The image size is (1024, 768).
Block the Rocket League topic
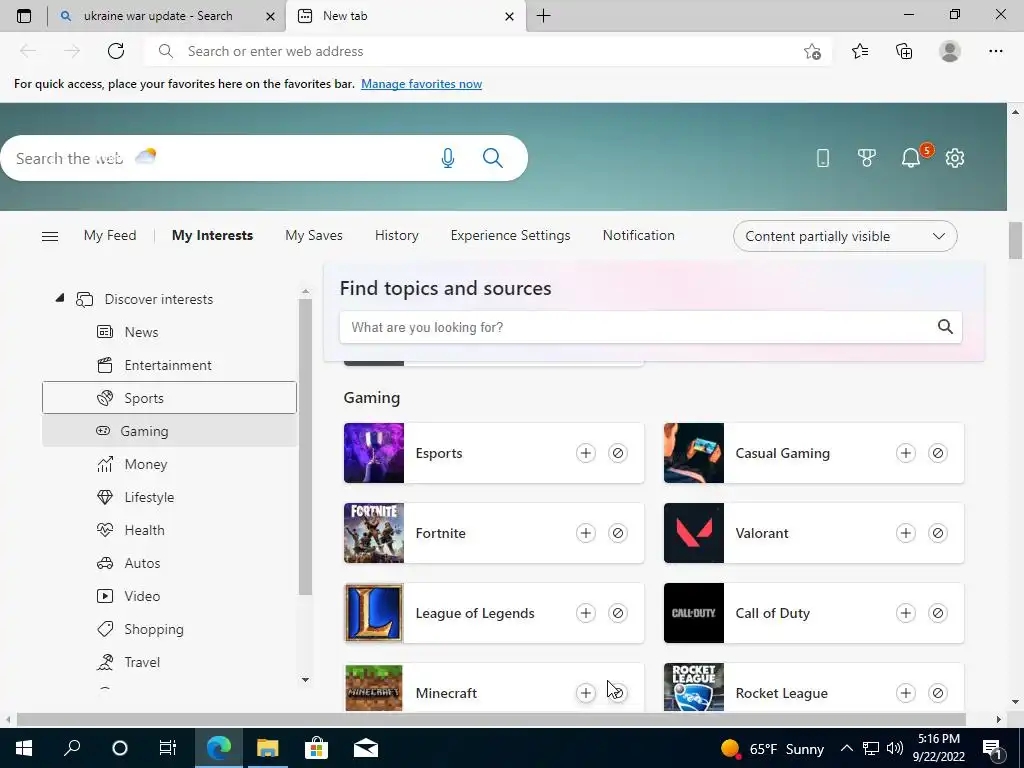click(938, 693)
